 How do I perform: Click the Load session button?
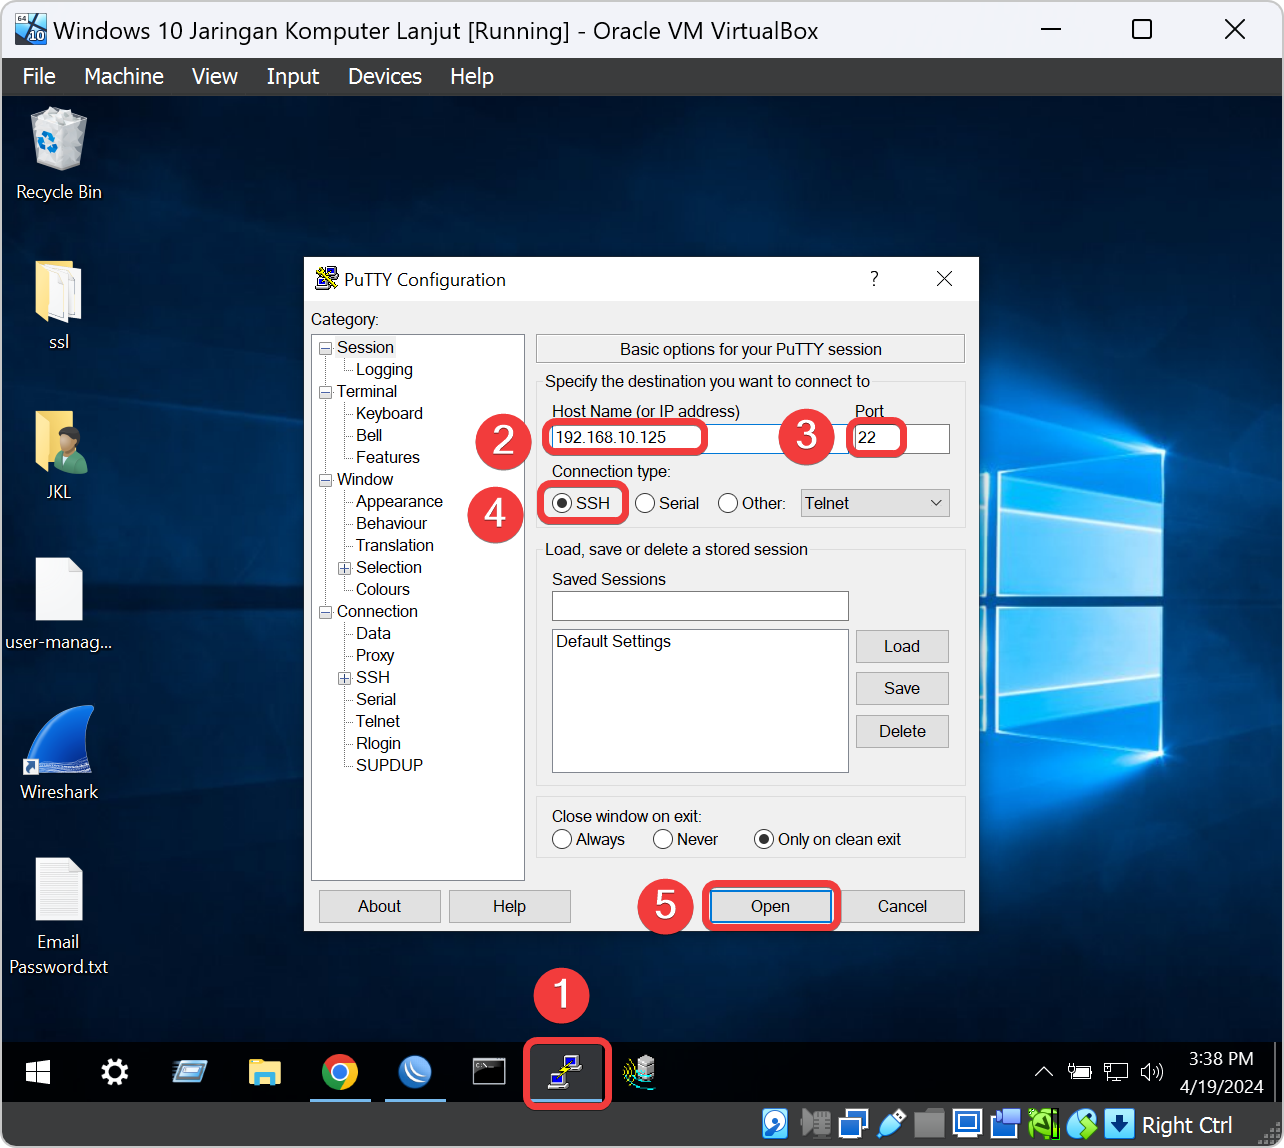[902, 646]
